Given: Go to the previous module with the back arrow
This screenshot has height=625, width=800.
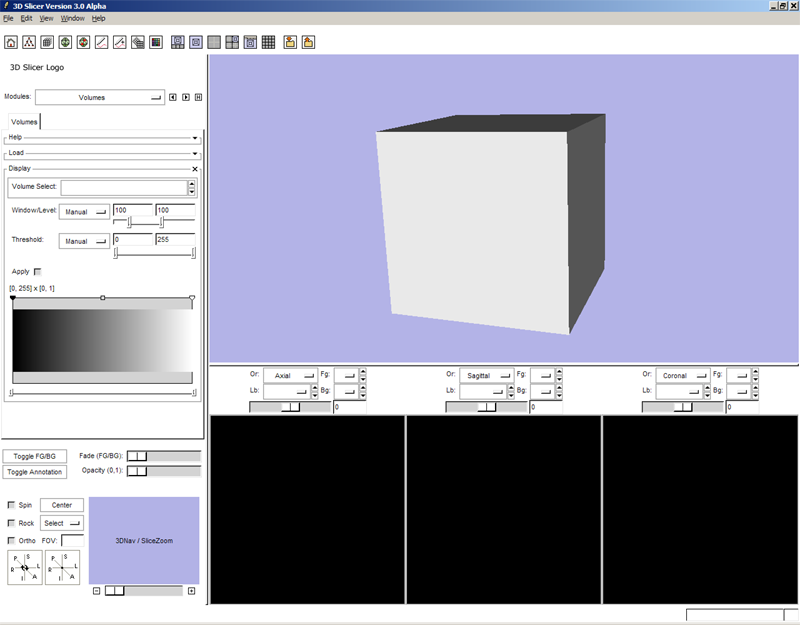Looking at the screenshot, I should pyautogui.click(x=173, y=97).
